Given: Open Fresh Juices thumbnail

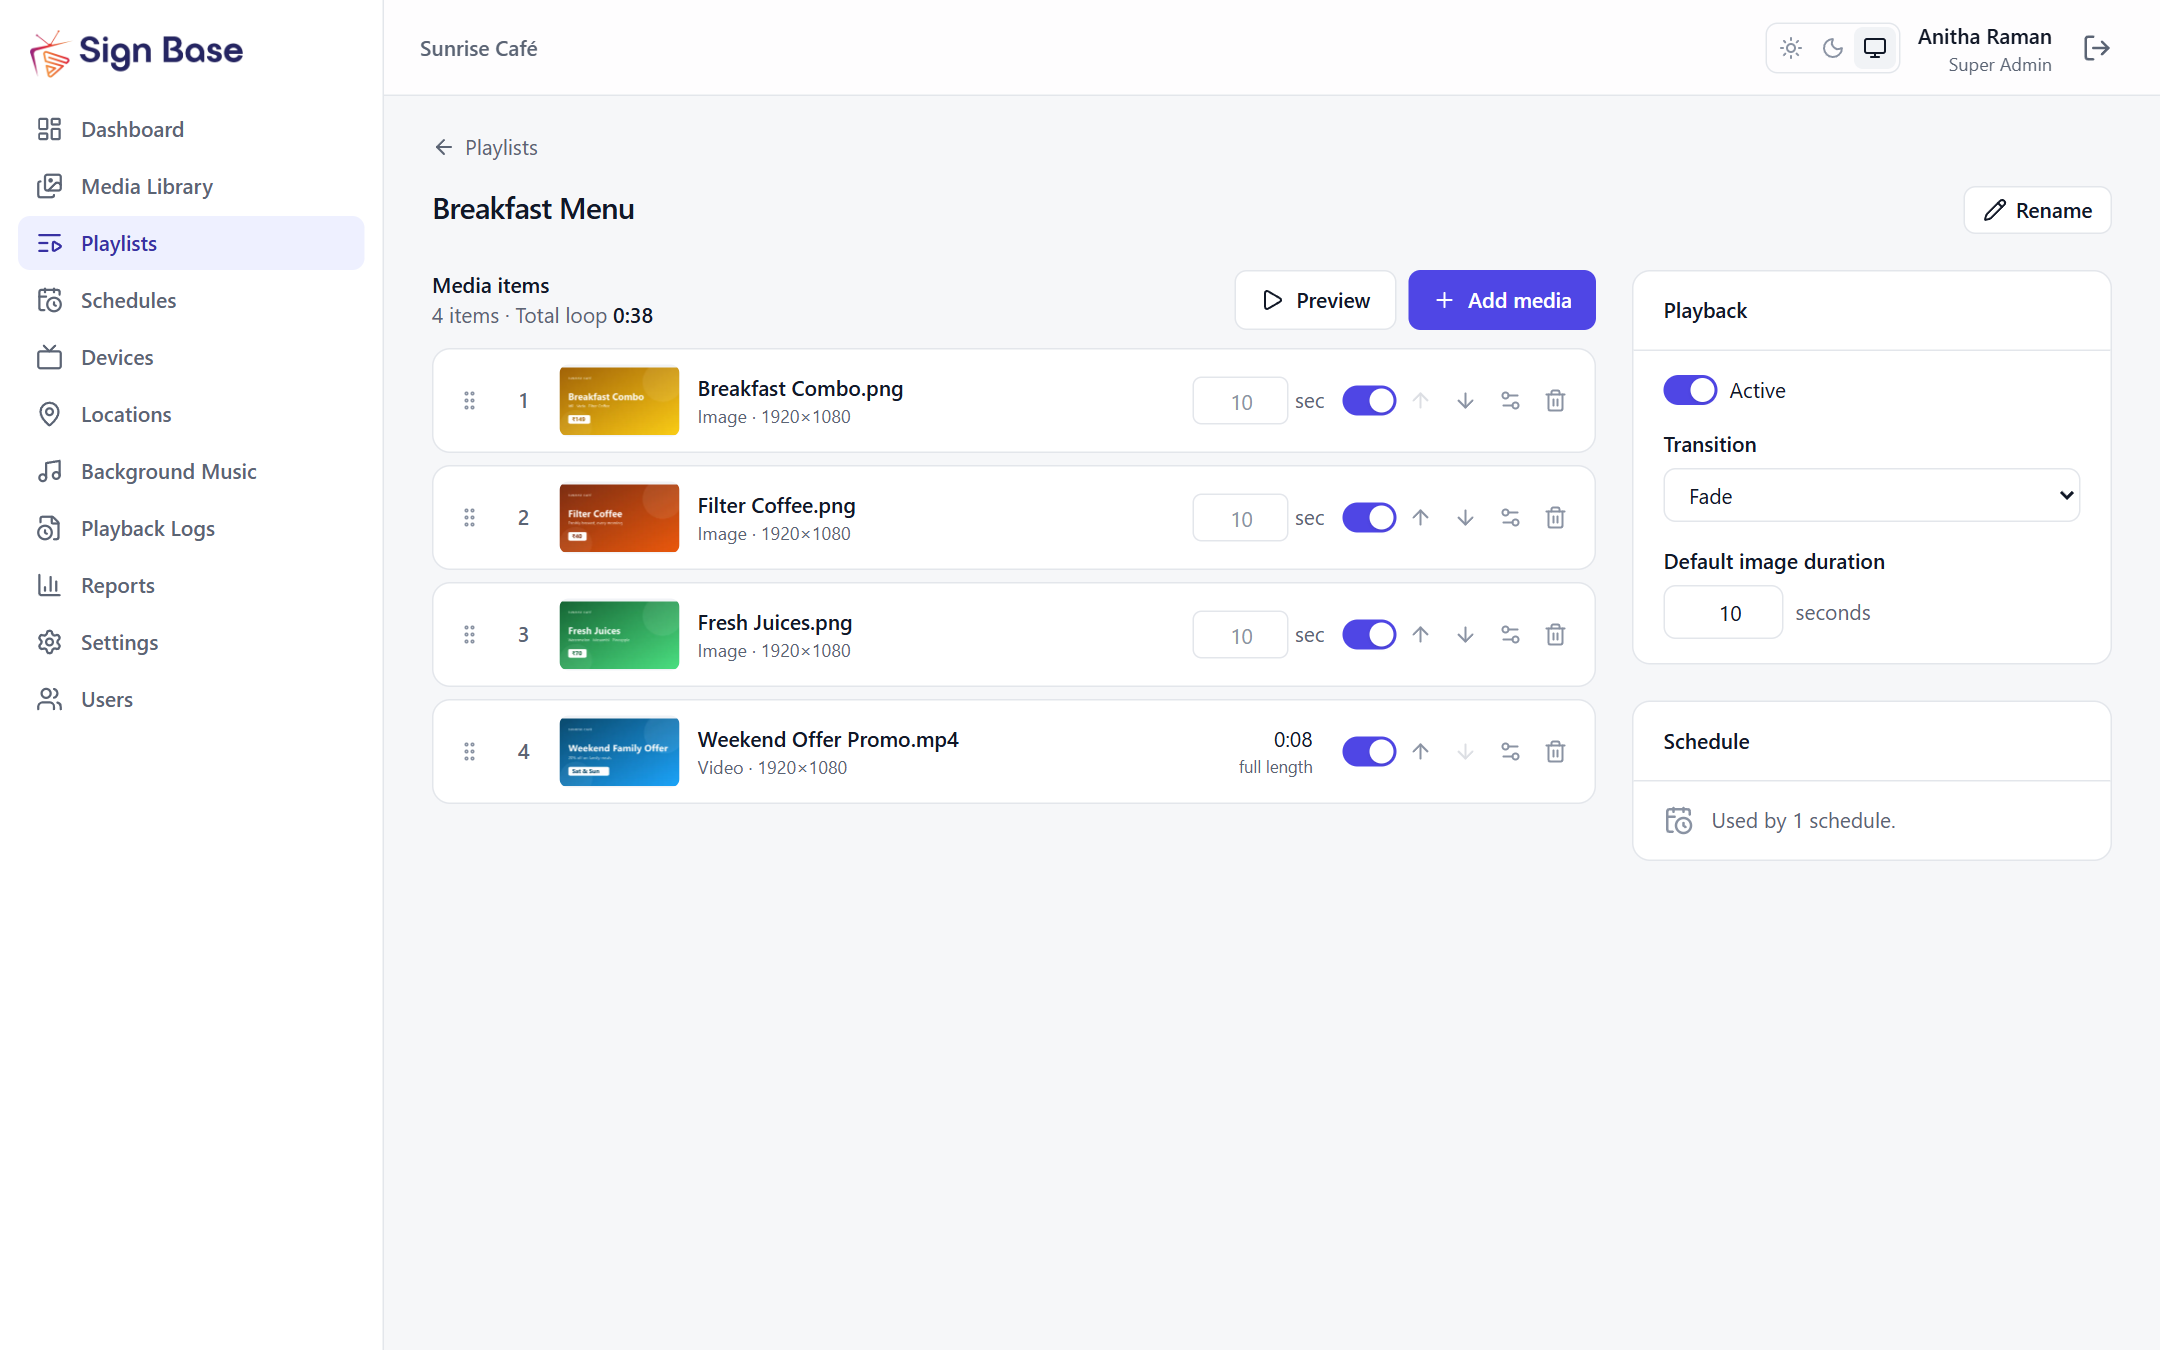Looking at the screenshot, I should [619, 635].
